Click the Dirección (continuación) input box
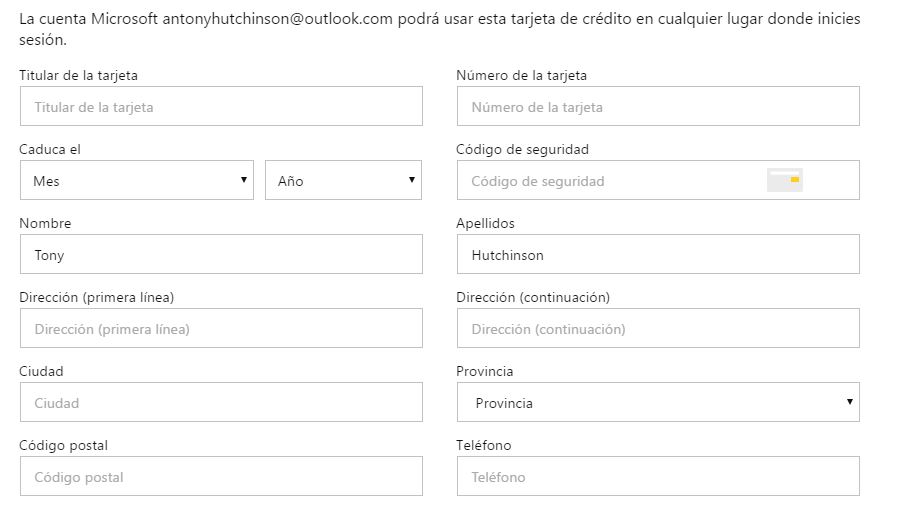The width and height of the screenshot is (901, 512). click(x=658, y=329)
